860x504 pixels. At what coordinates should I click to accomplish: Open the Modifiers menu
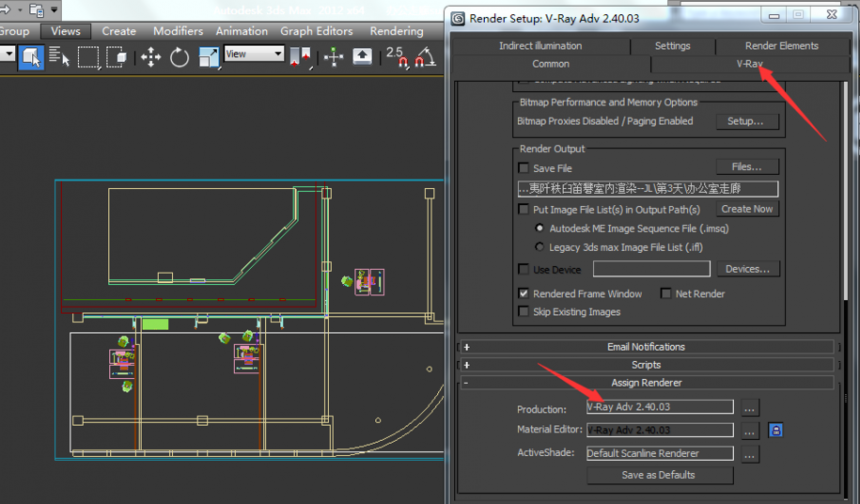point(178,31)
